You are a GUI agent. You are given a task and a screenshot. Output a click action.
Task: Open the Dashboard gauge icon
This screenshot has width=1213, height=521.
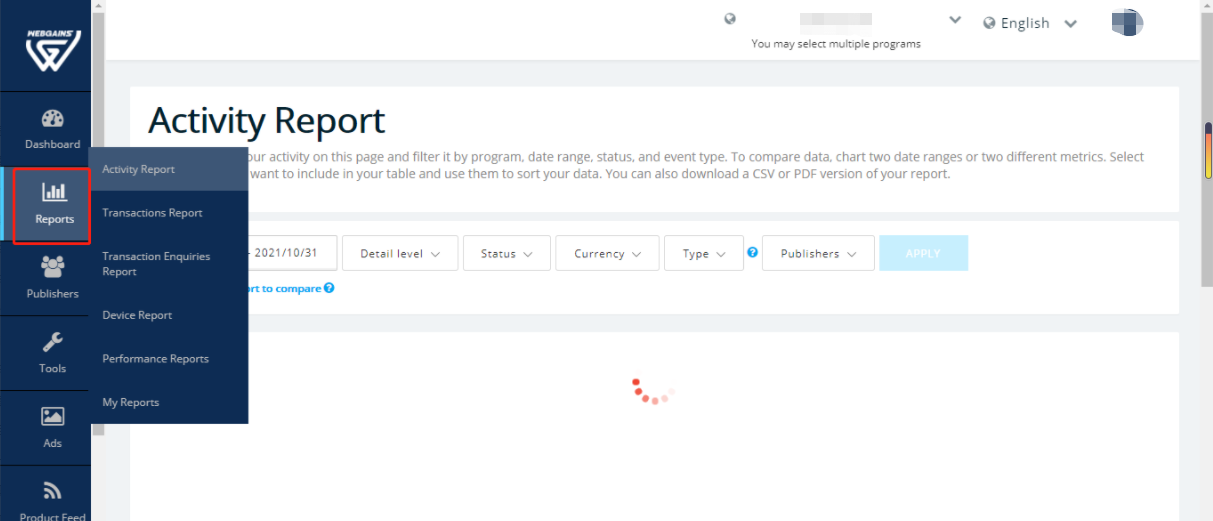(53, 119)
